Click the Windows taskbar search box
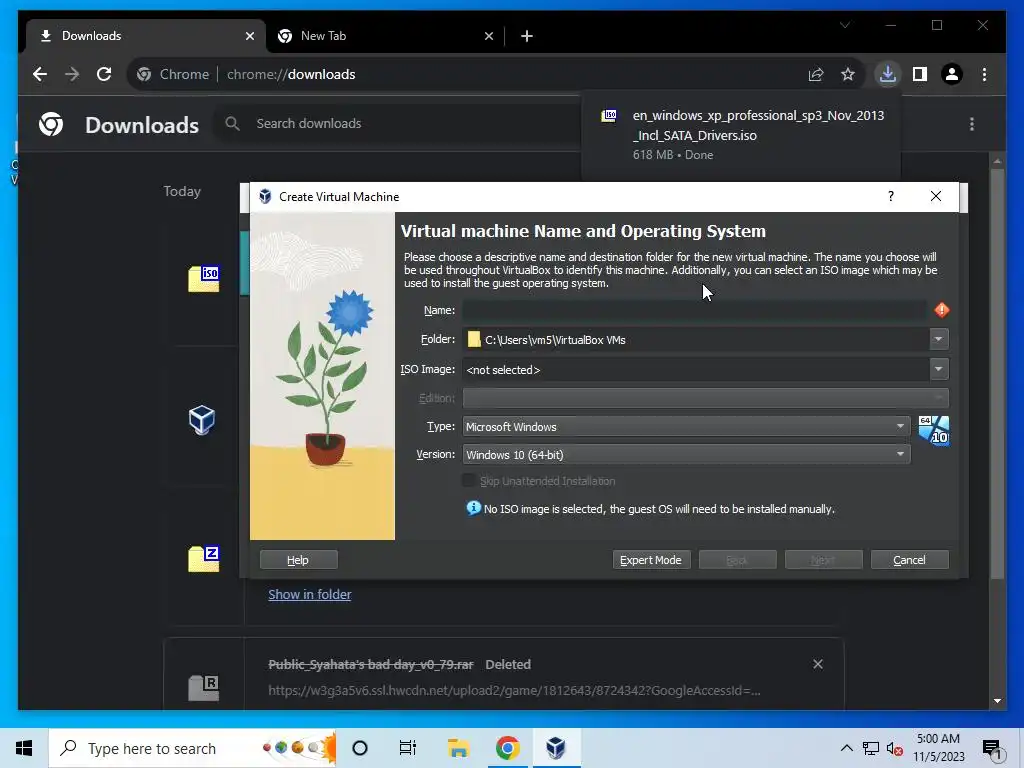Screen dimensions: 1024x768 (x=193, y=748)
